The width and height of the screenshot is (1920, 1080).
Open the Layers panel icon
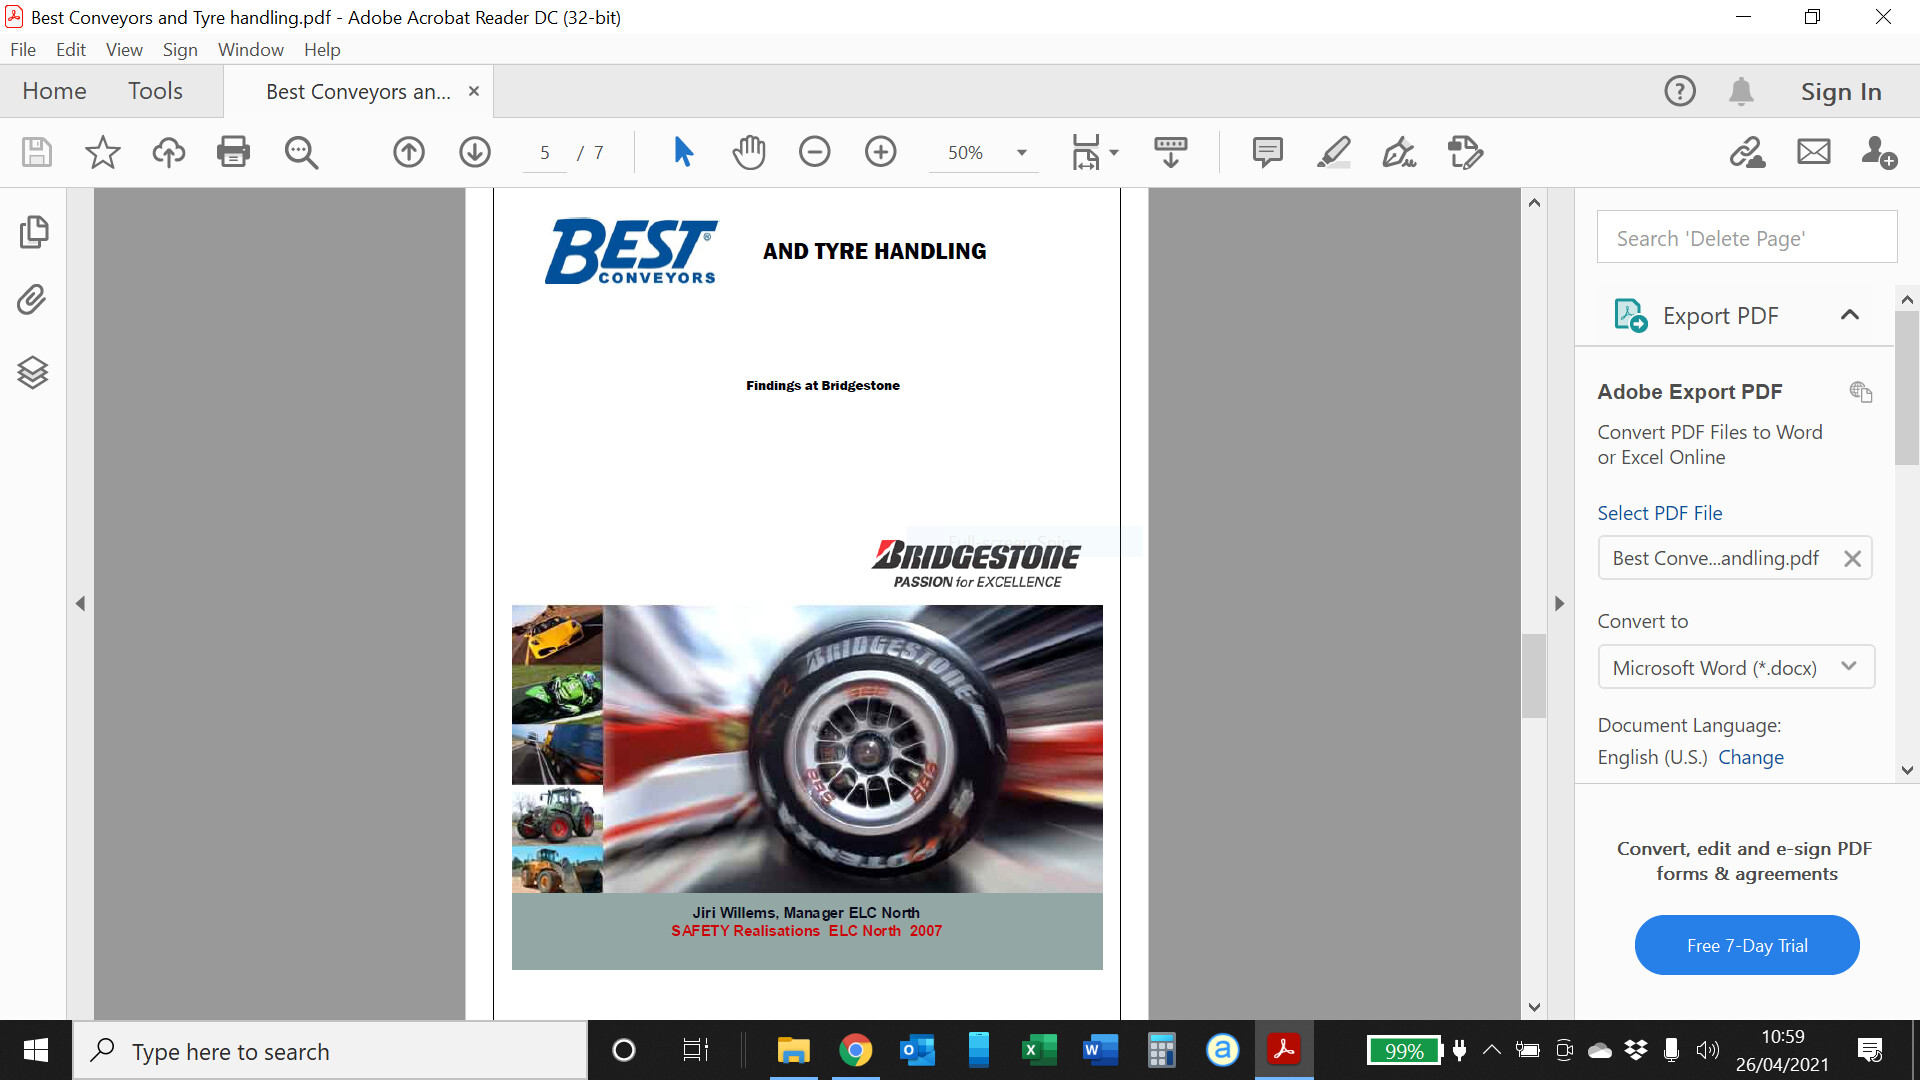point(33,372)
